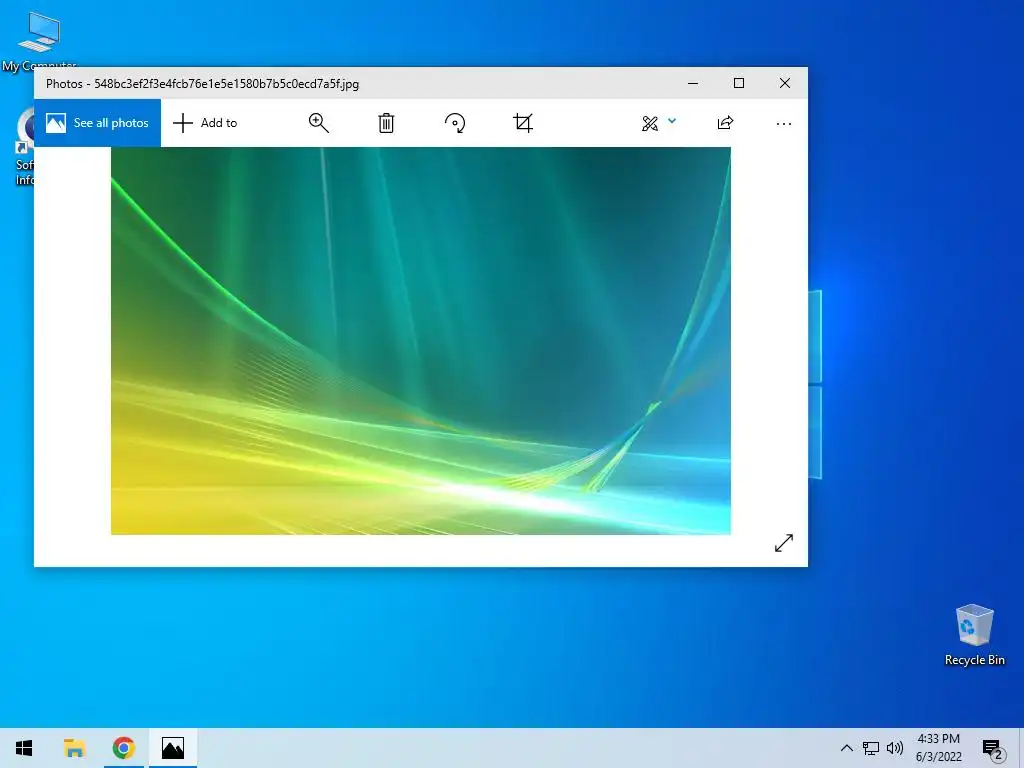Expand the Edit & Create dropdown arrow
Screen dimensions: 1024x768
pyautogui.click(x=672, y=121)
